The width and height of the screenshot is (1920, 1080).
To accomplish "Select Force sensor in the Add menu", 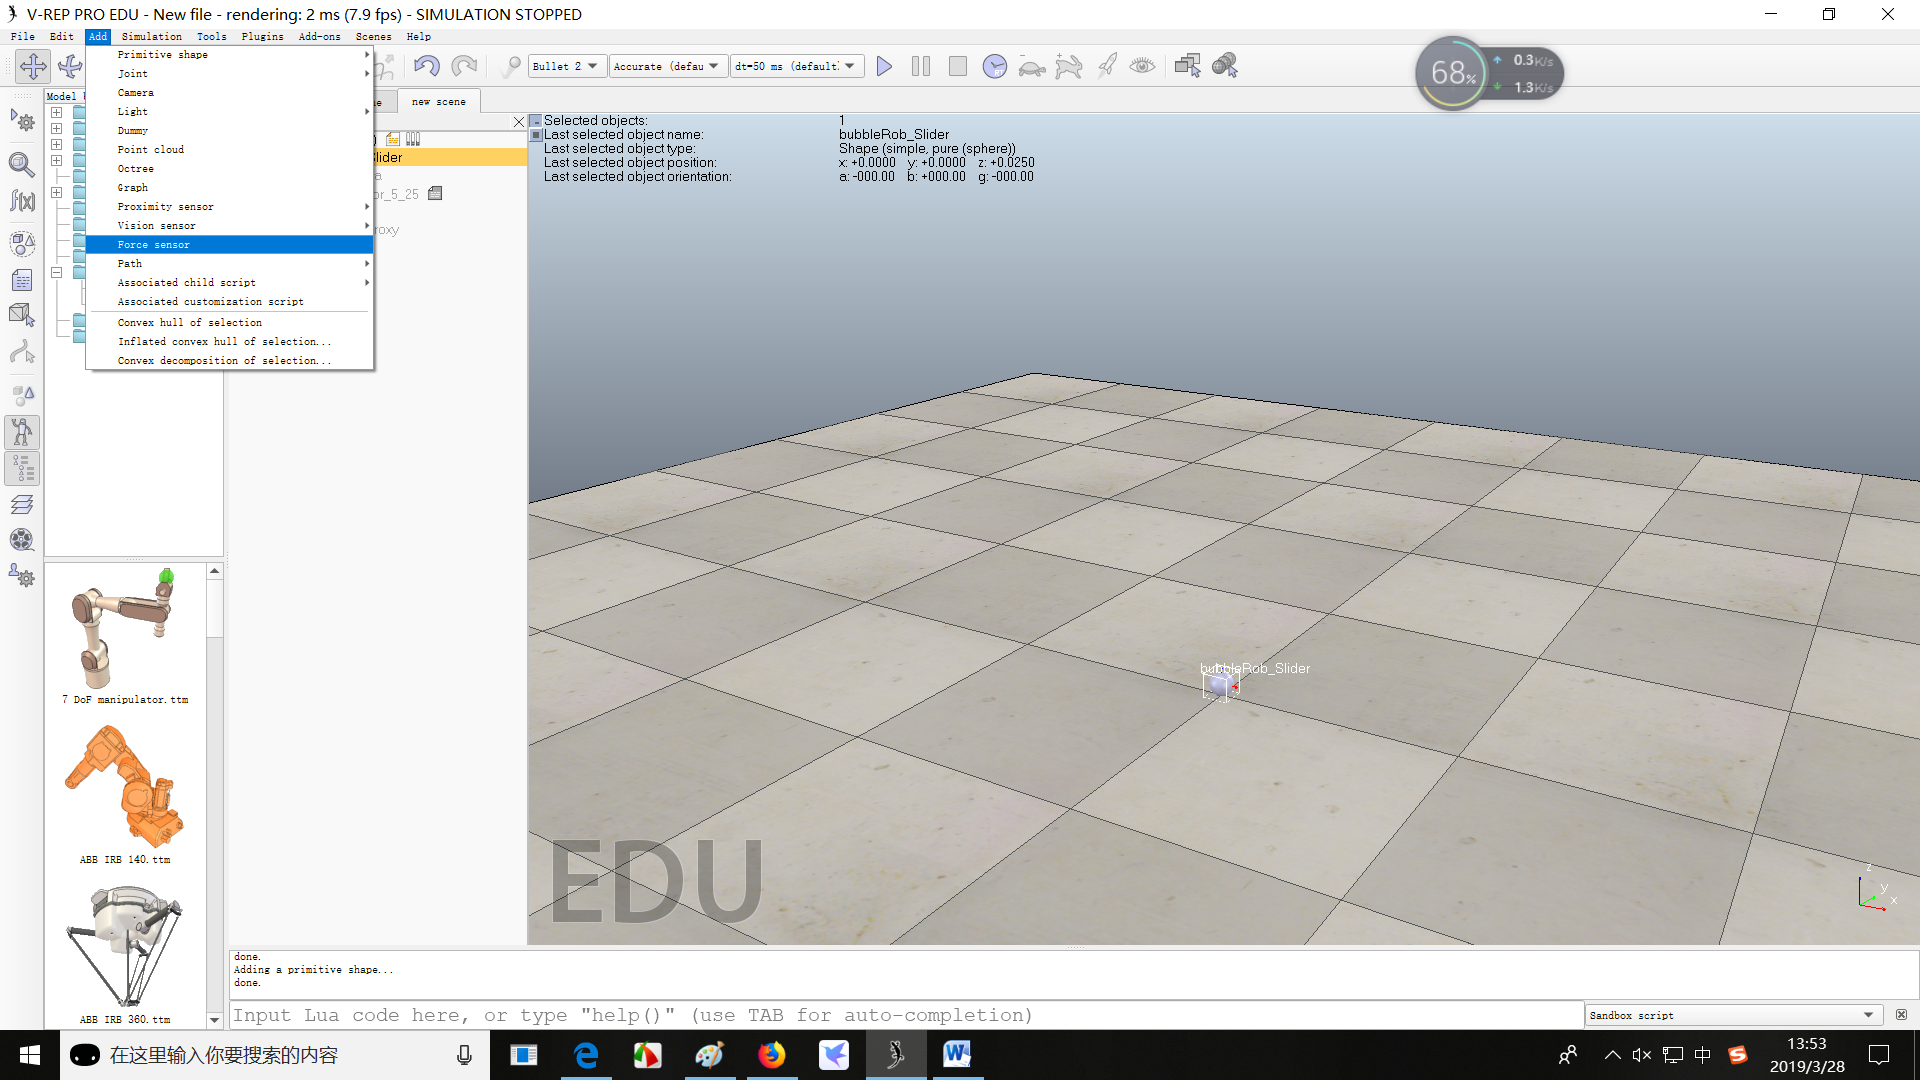I will (x=154, y=245).
